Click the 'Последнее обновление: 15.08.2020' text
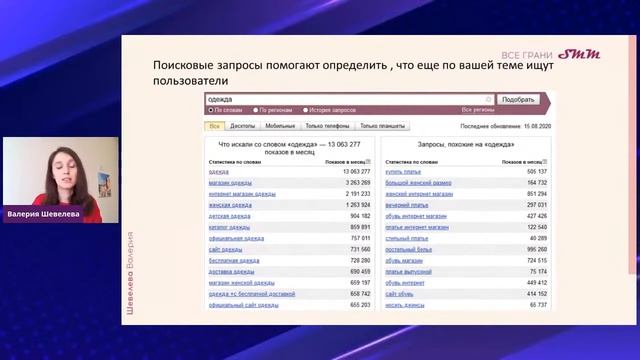The width and height of the screenshot is (640, 360). pos(506,126)
